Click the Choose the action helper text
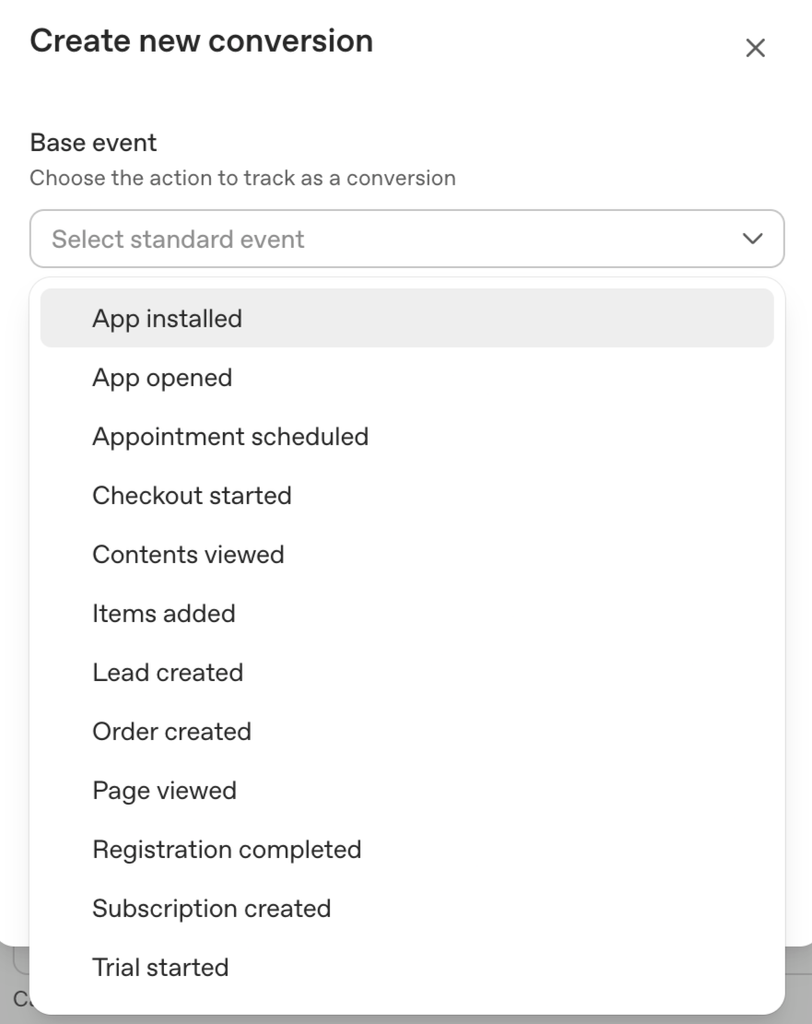This screenshot has height=1024, width=812. [x=242, y=178]
